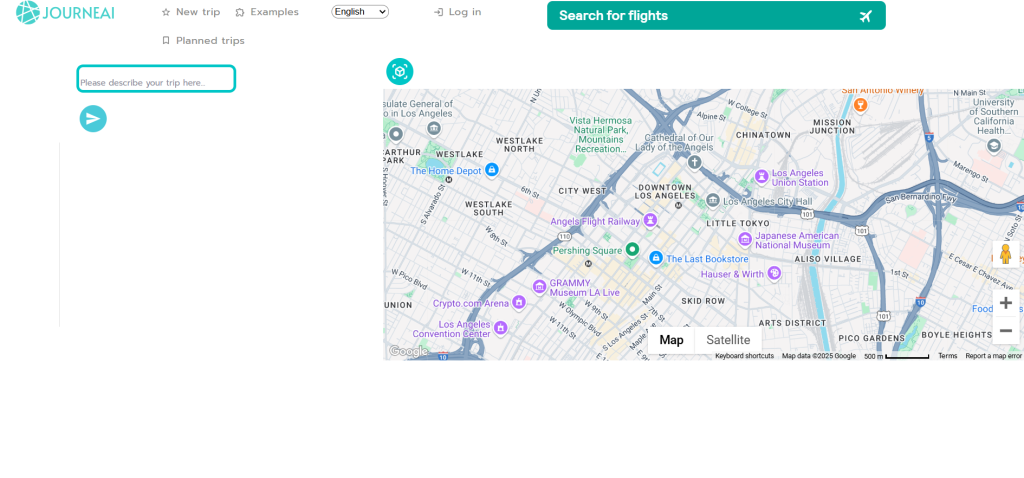Screen dimensions: 1024x478
Task: Click the JourneAI logo
Action: tap(65, 13)
